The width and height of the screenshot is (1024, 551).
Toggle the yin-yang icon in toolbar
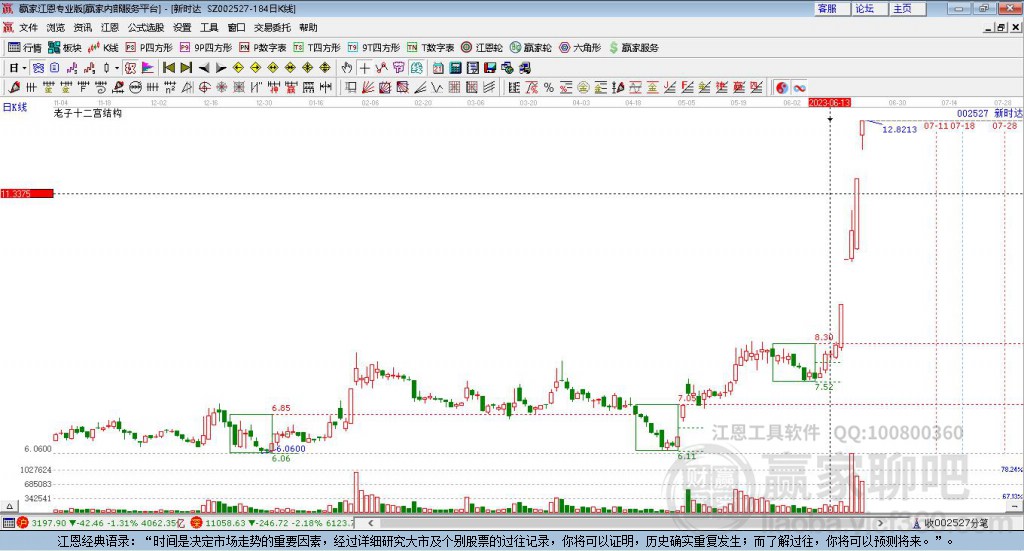(781, 88)
